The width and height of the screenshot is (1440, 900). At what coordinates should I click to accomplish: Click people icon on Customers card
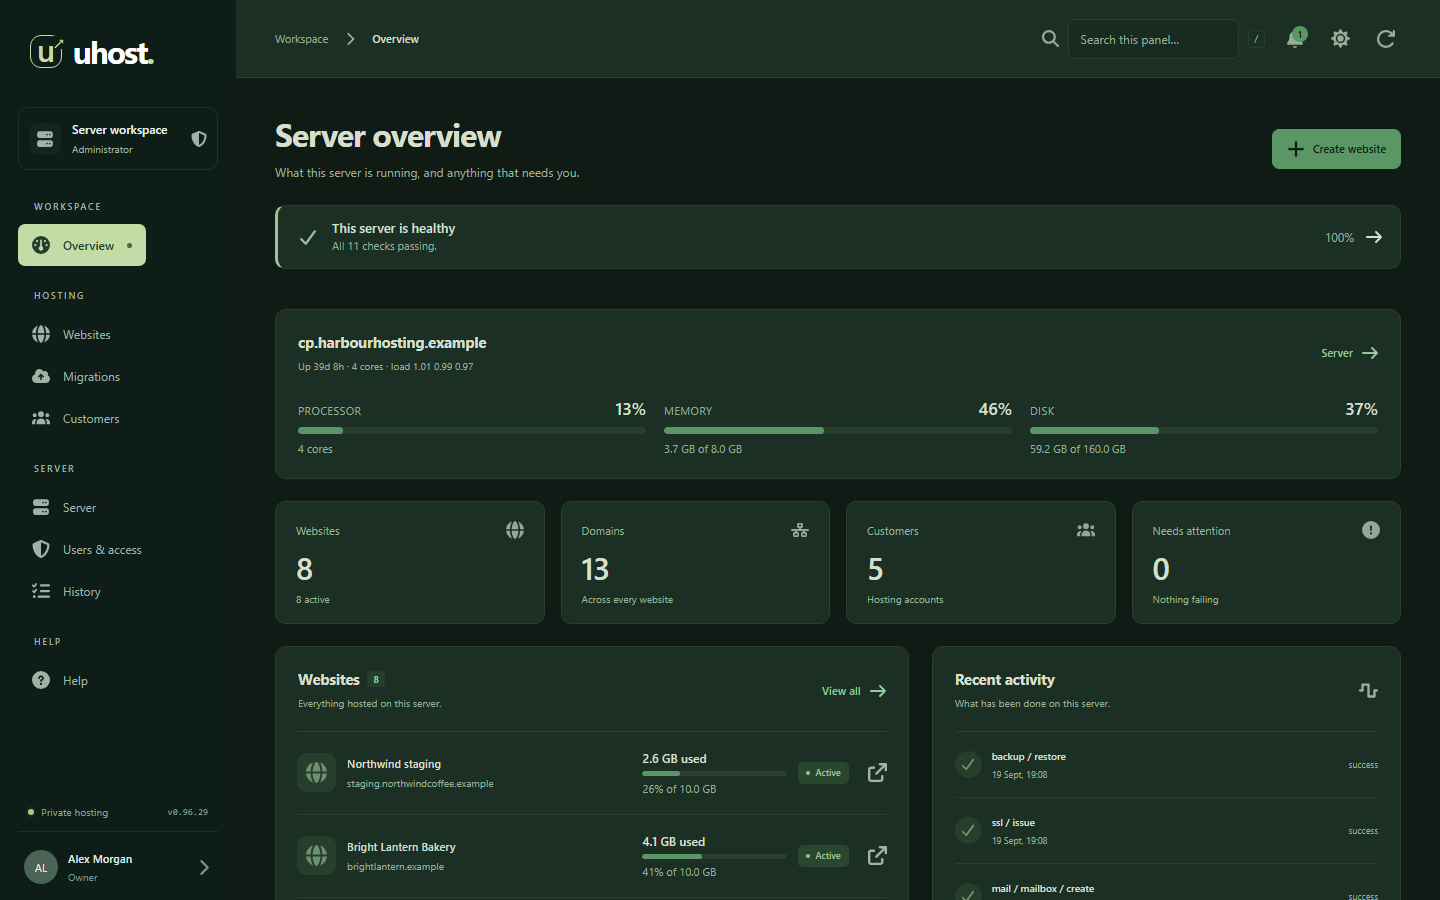click(x=1086, y=530)
